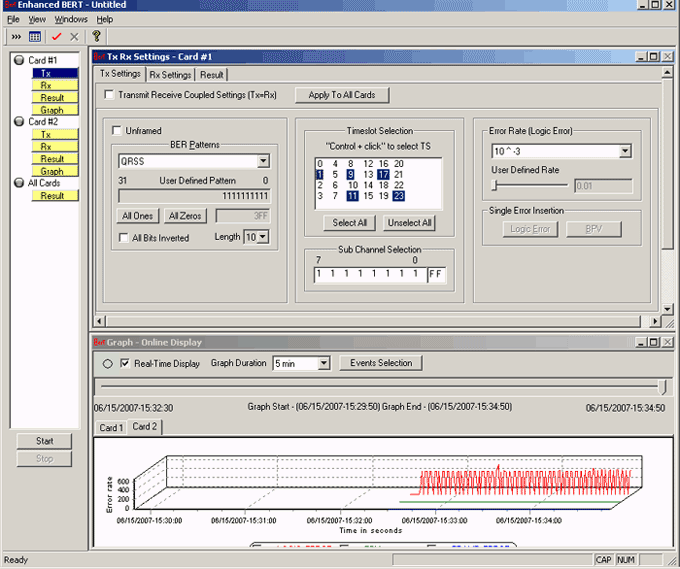
Task: Open the View menu
Action: tap(37, 20)
